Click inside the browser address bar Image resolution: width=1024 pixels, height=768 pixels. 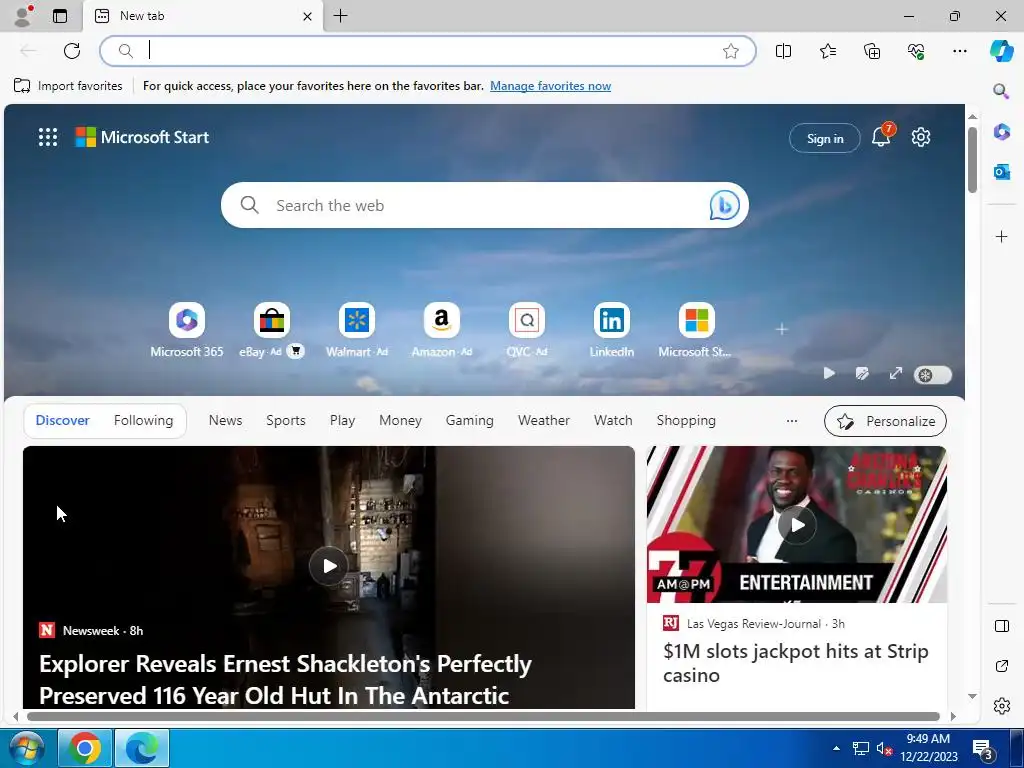tap(428, 51)
